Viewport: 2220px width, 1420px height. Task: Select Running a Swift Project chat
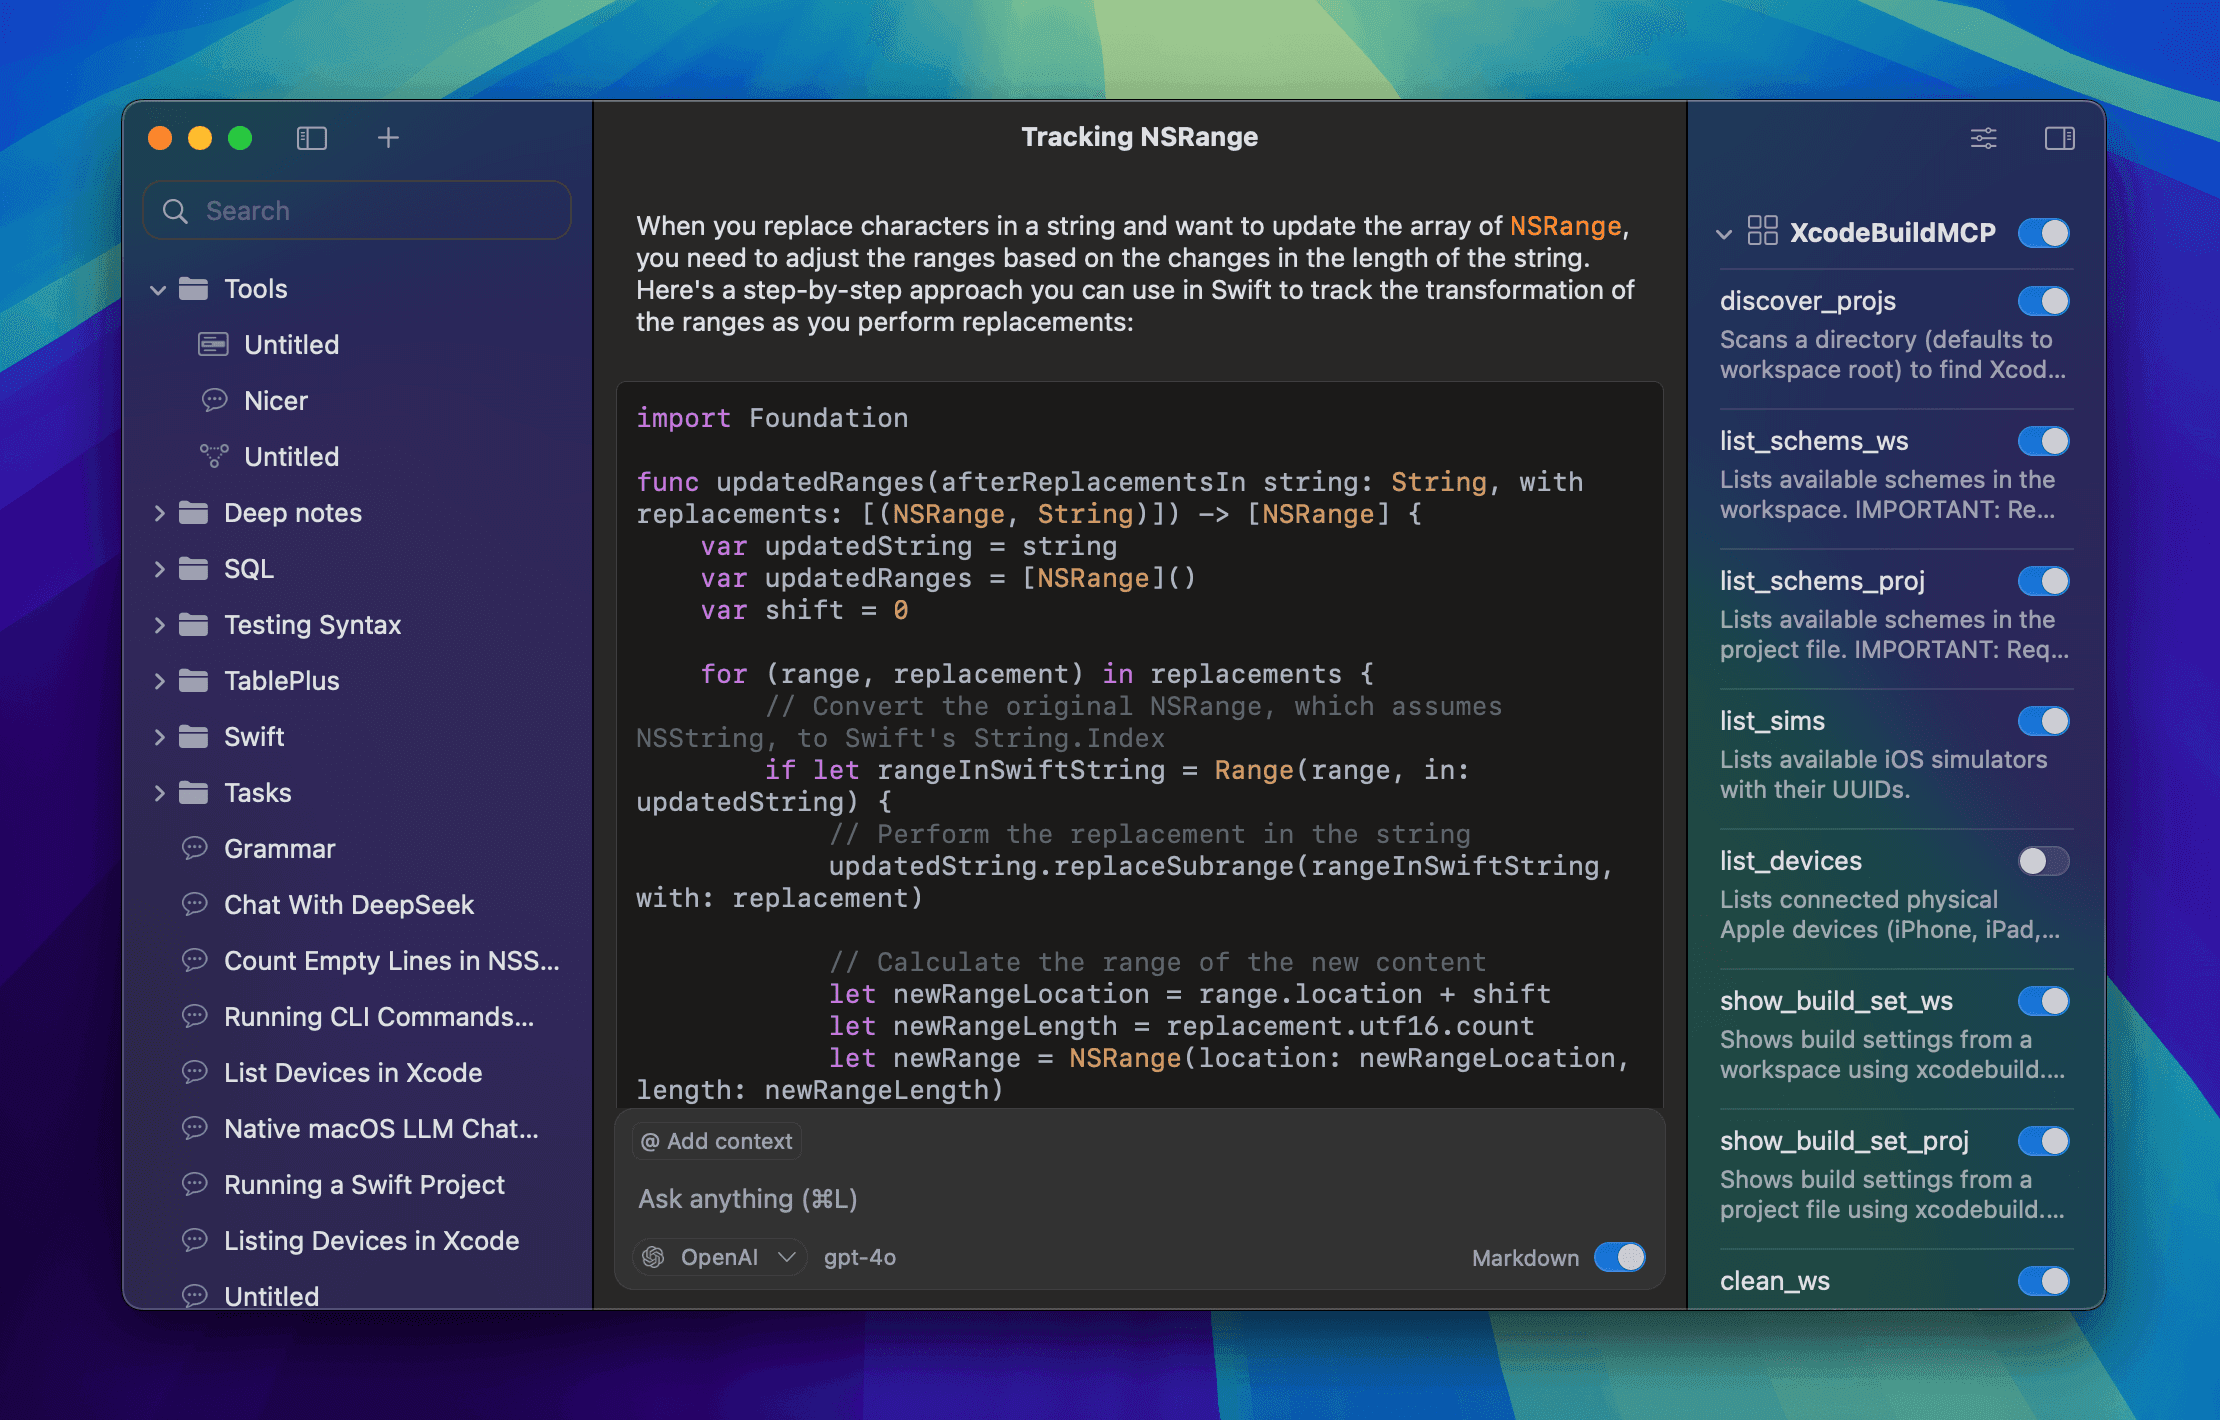[364, 1185]
